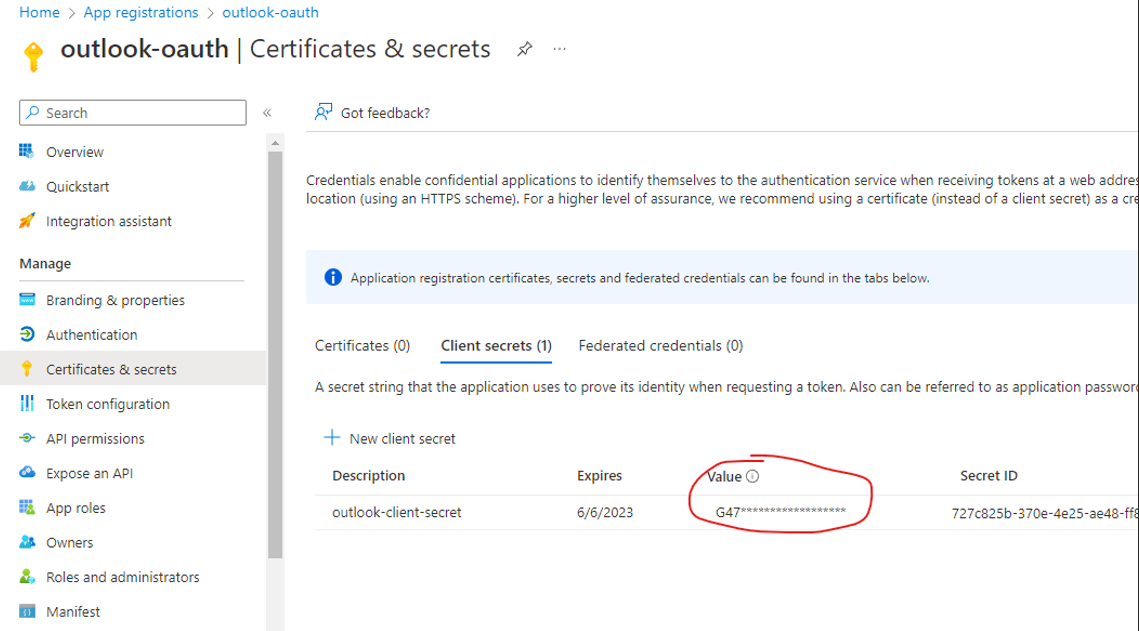Switch to the Certificates (0) tab

point(362,346)
